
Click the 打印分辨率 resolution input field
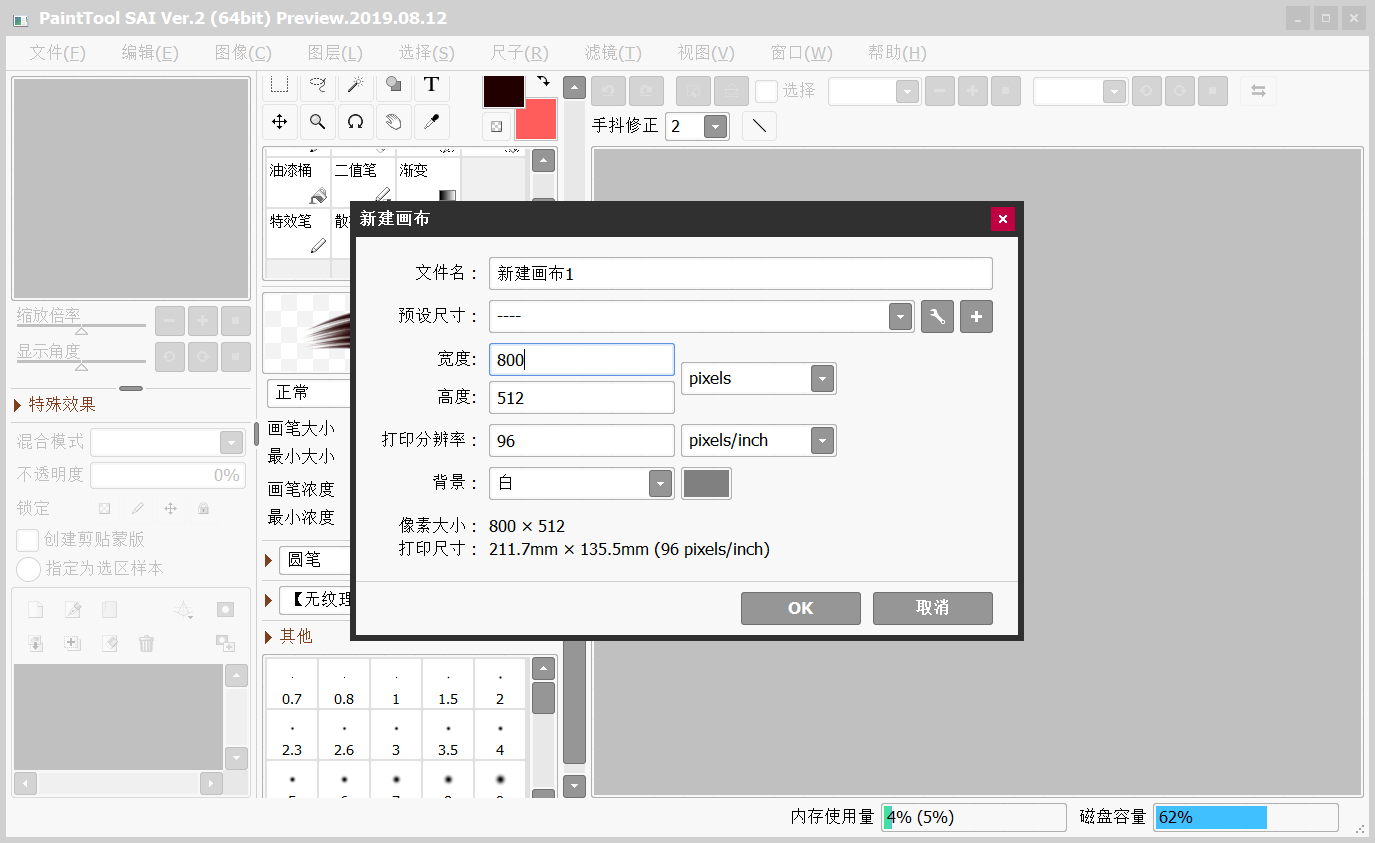pos(582,441)
